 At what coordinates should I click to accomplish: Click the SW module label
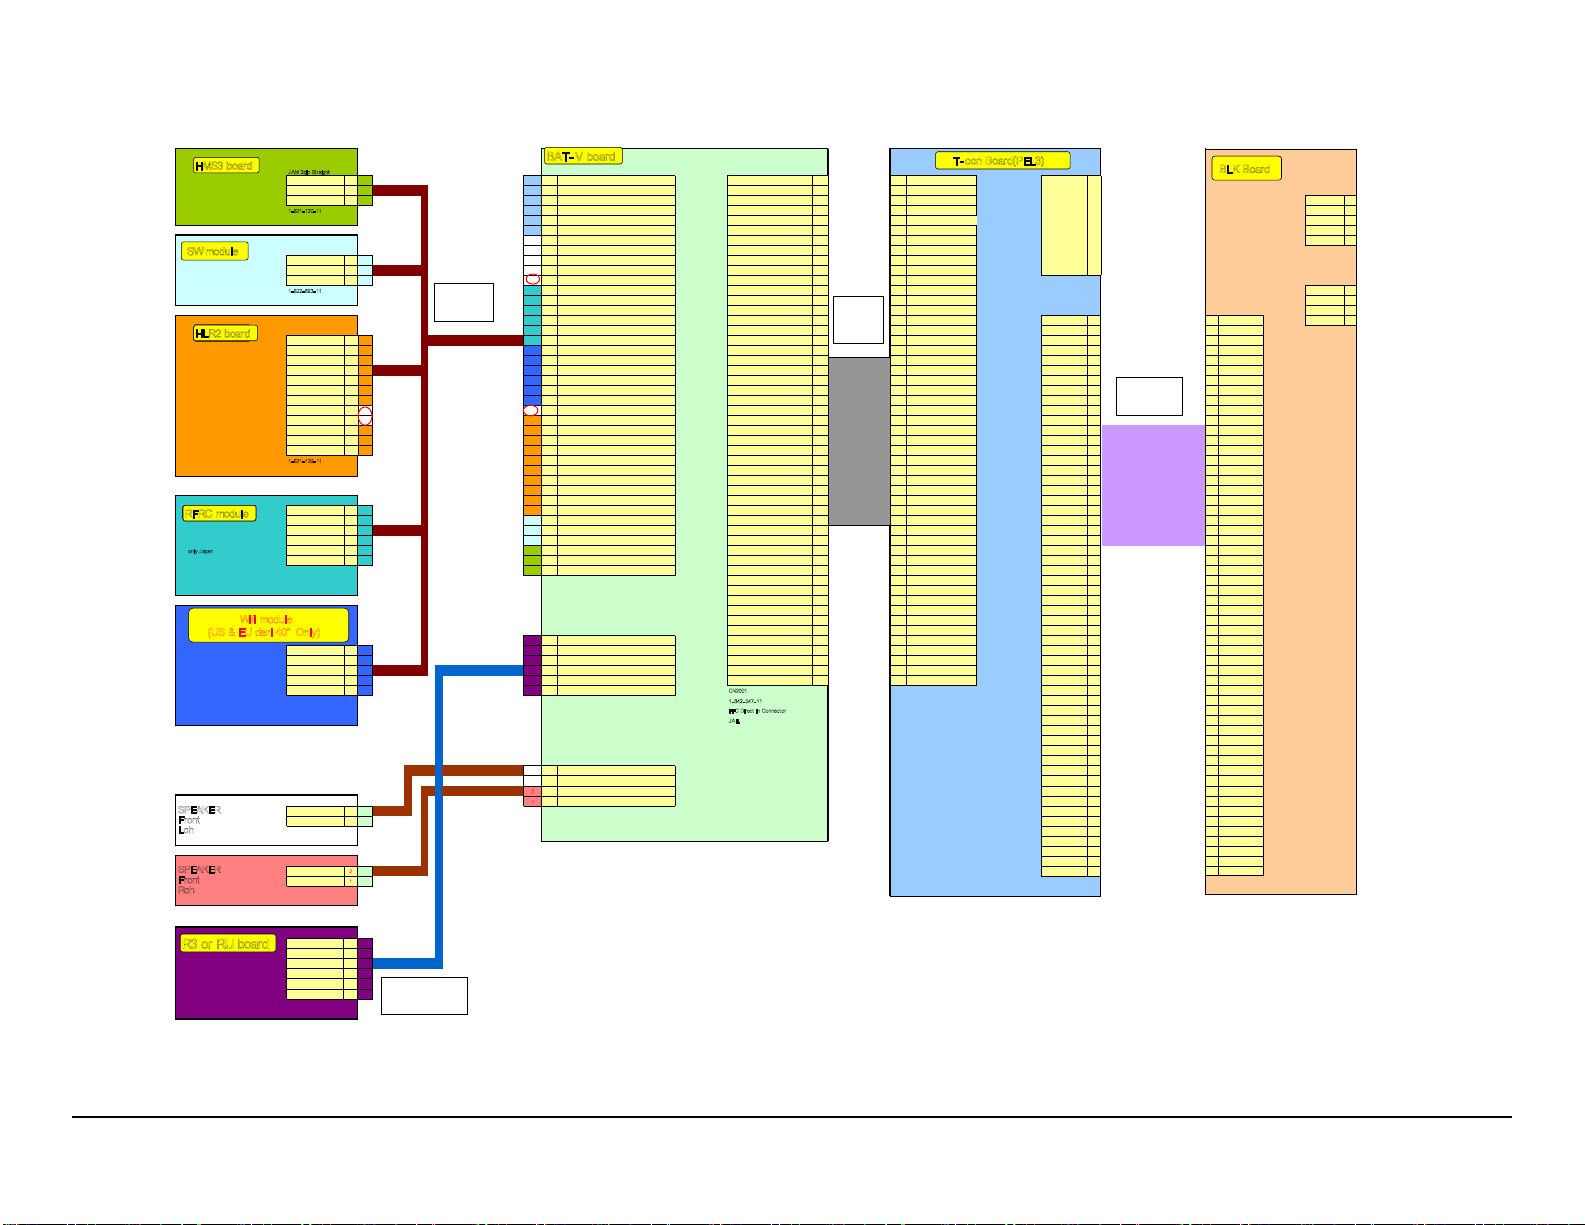click(214, 251)
